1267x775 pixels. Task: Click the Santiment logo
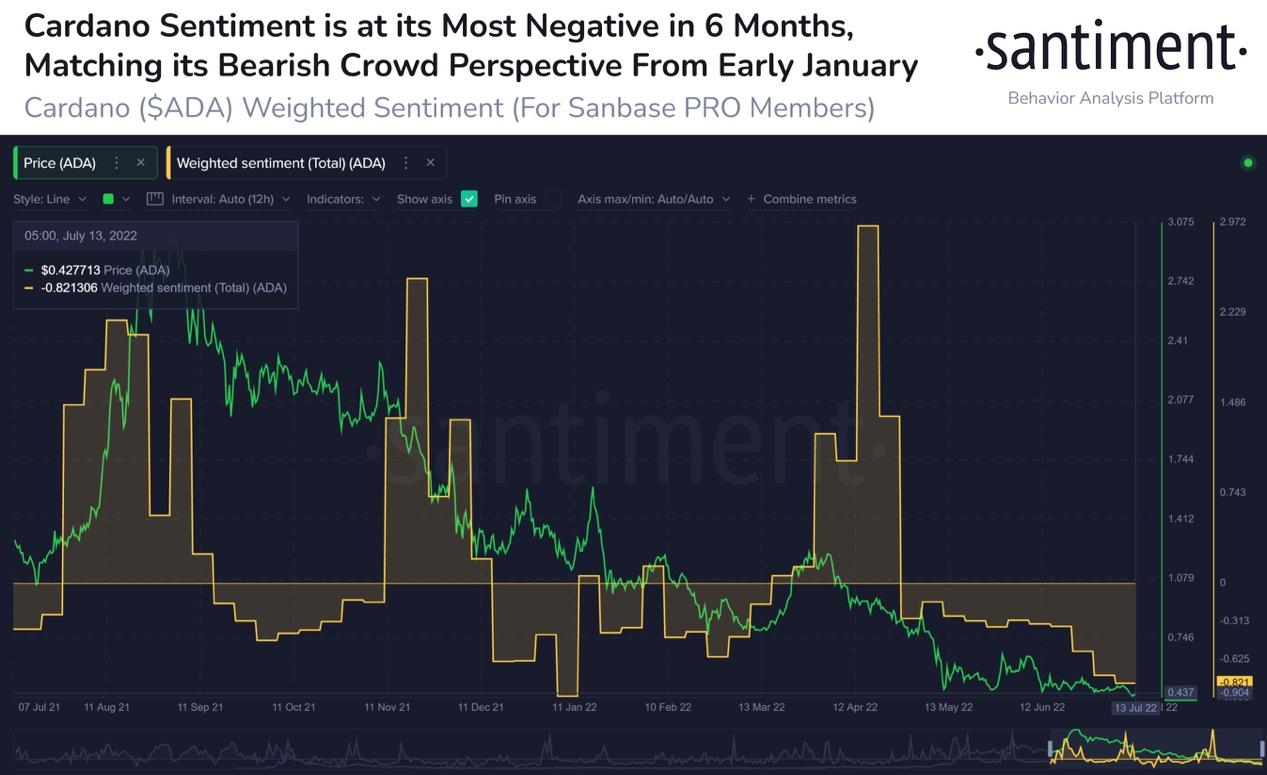pyautogui.click(x=1111, y=49)
